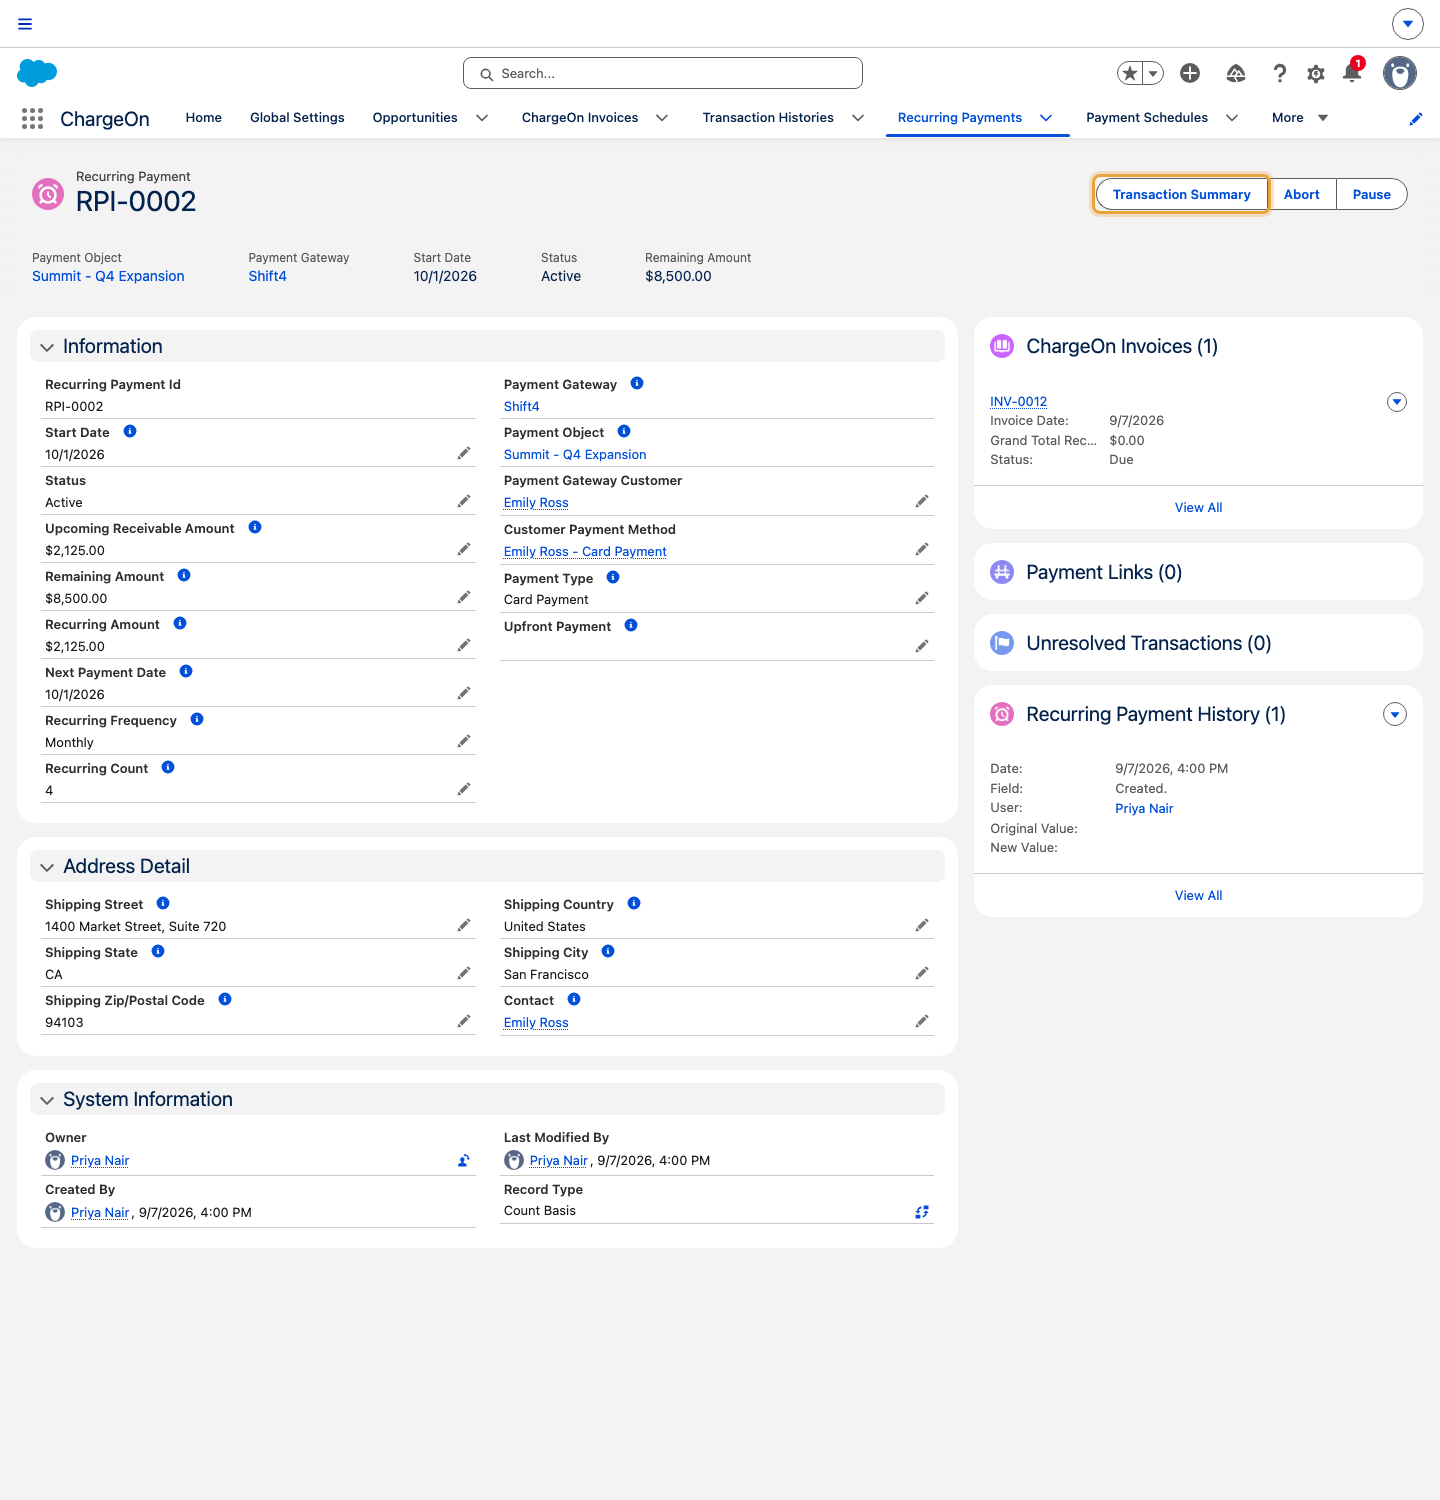The height and width of the screenshot is (1500, 1440).
Task: Open the Setup gear icon
Action: point(1316,73)
